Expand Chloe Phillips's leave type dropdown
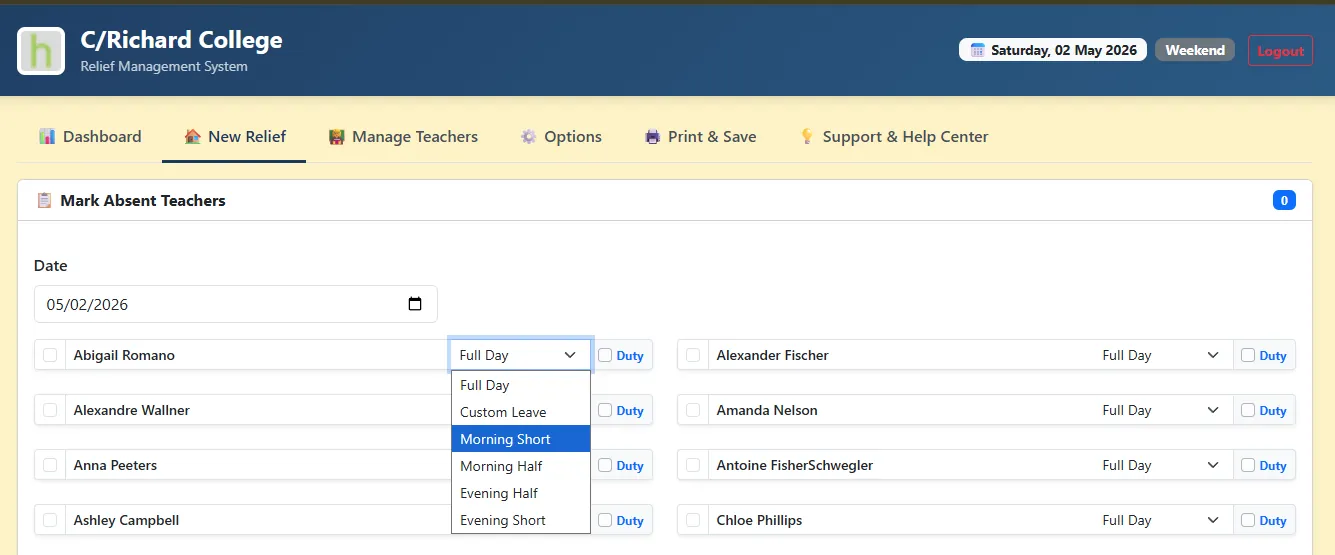1335x555 pixels. click(x=1163, y=520)
